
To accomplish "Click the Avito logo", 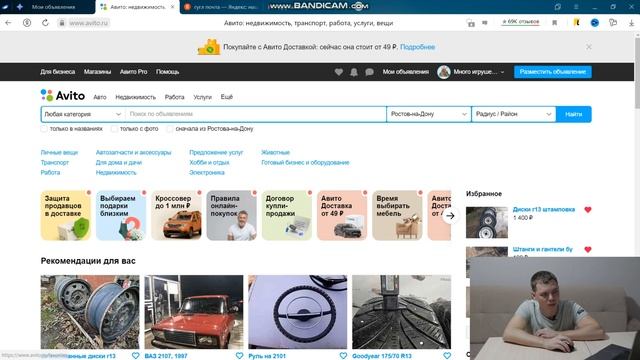I will coord(63,96).
